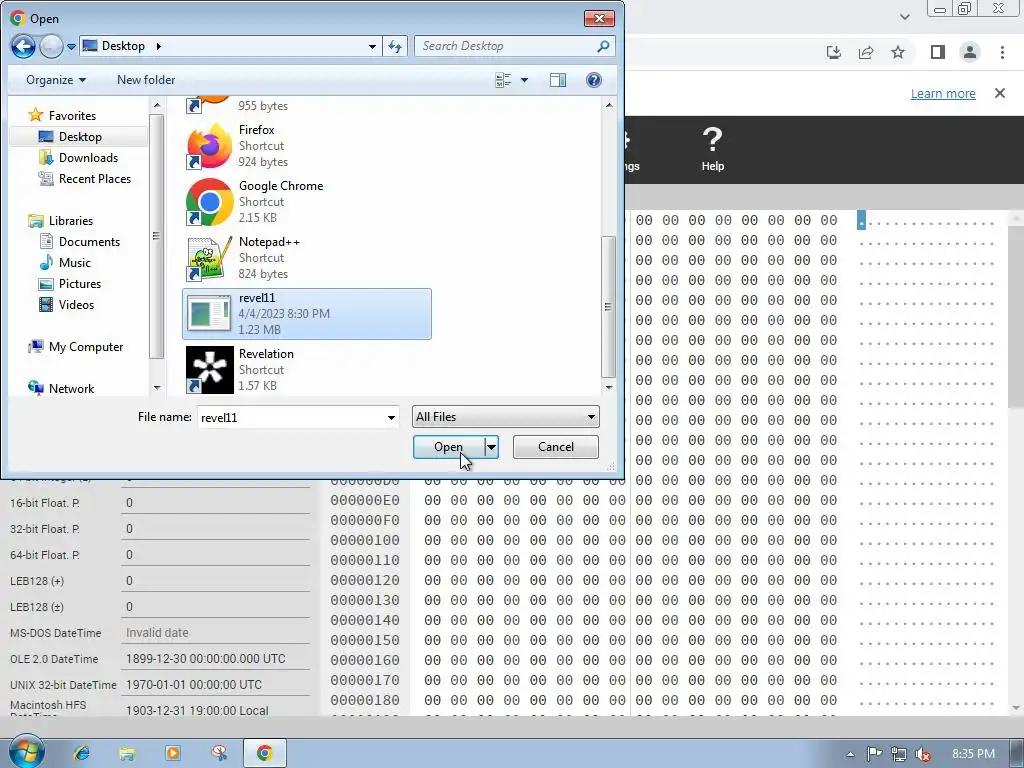
Task: Click the Cancel button
Action: point(556,447)
